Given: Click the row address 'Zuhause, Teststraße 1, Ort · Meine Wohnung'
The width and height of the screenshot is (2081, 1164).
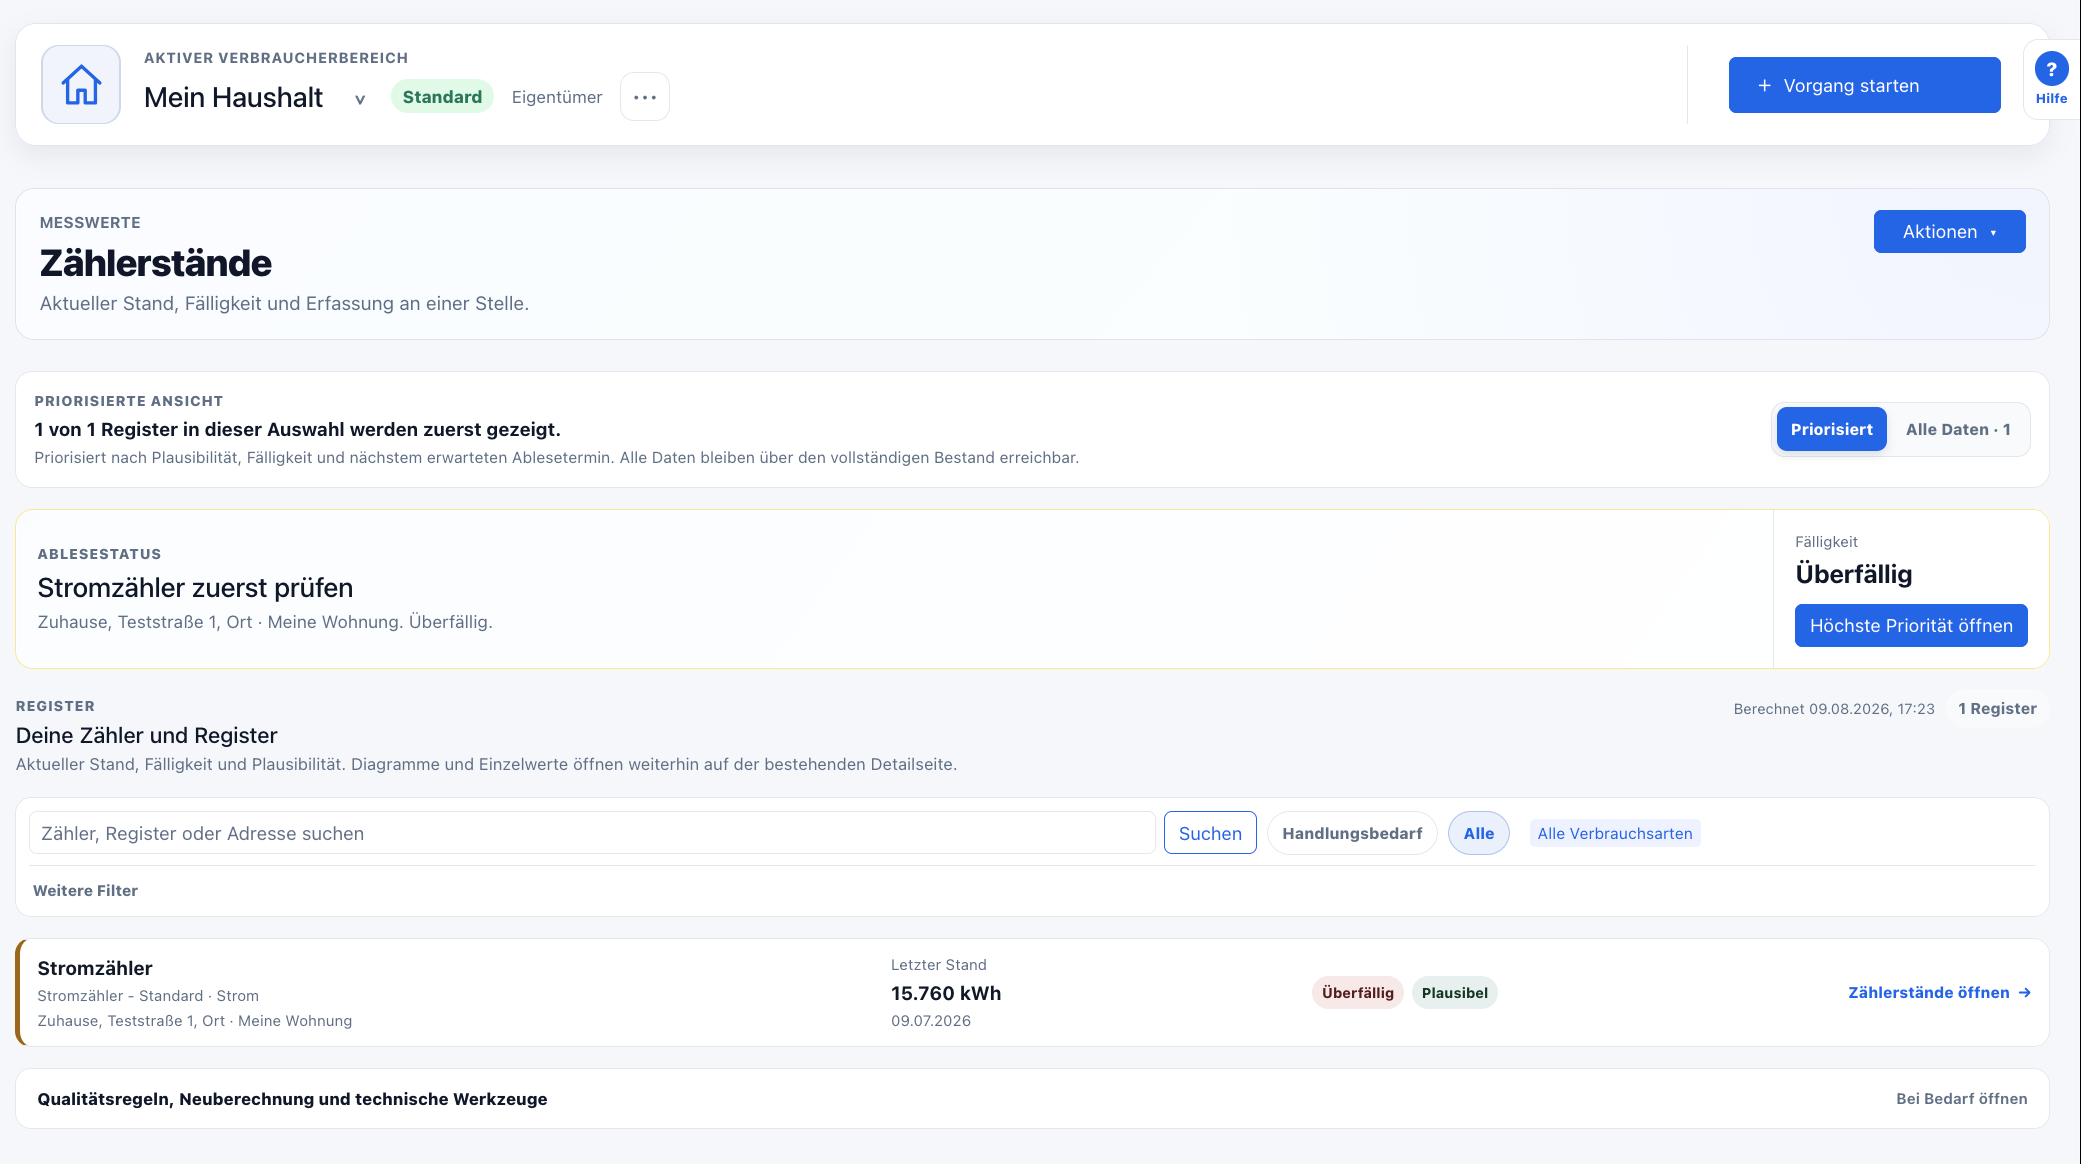Looking at the screenshot, I should pyautogui.click(x=195, y=1021).
